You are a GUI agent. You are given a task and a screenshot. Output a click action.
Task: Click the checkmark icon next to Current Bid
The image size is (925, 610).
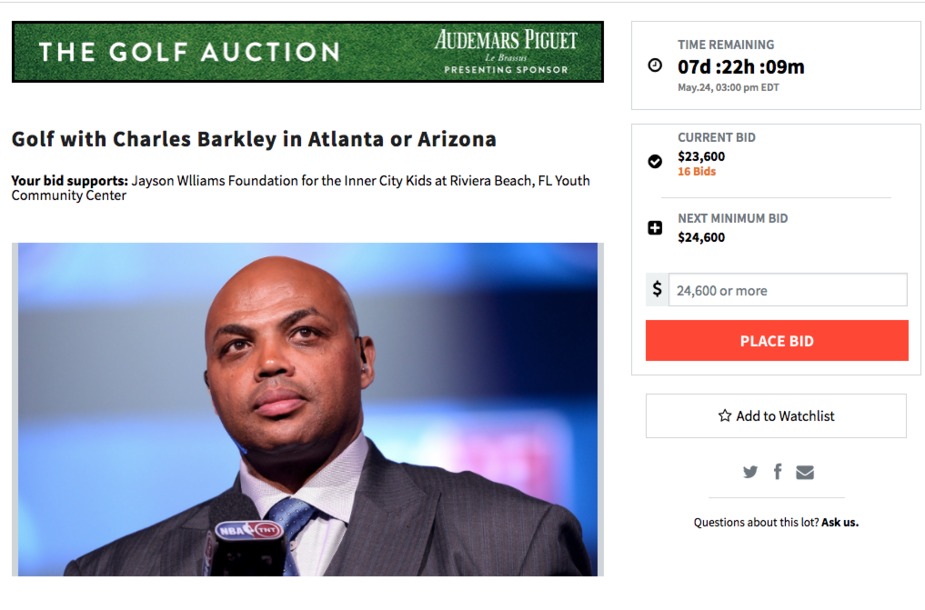(x=655, y=161)
